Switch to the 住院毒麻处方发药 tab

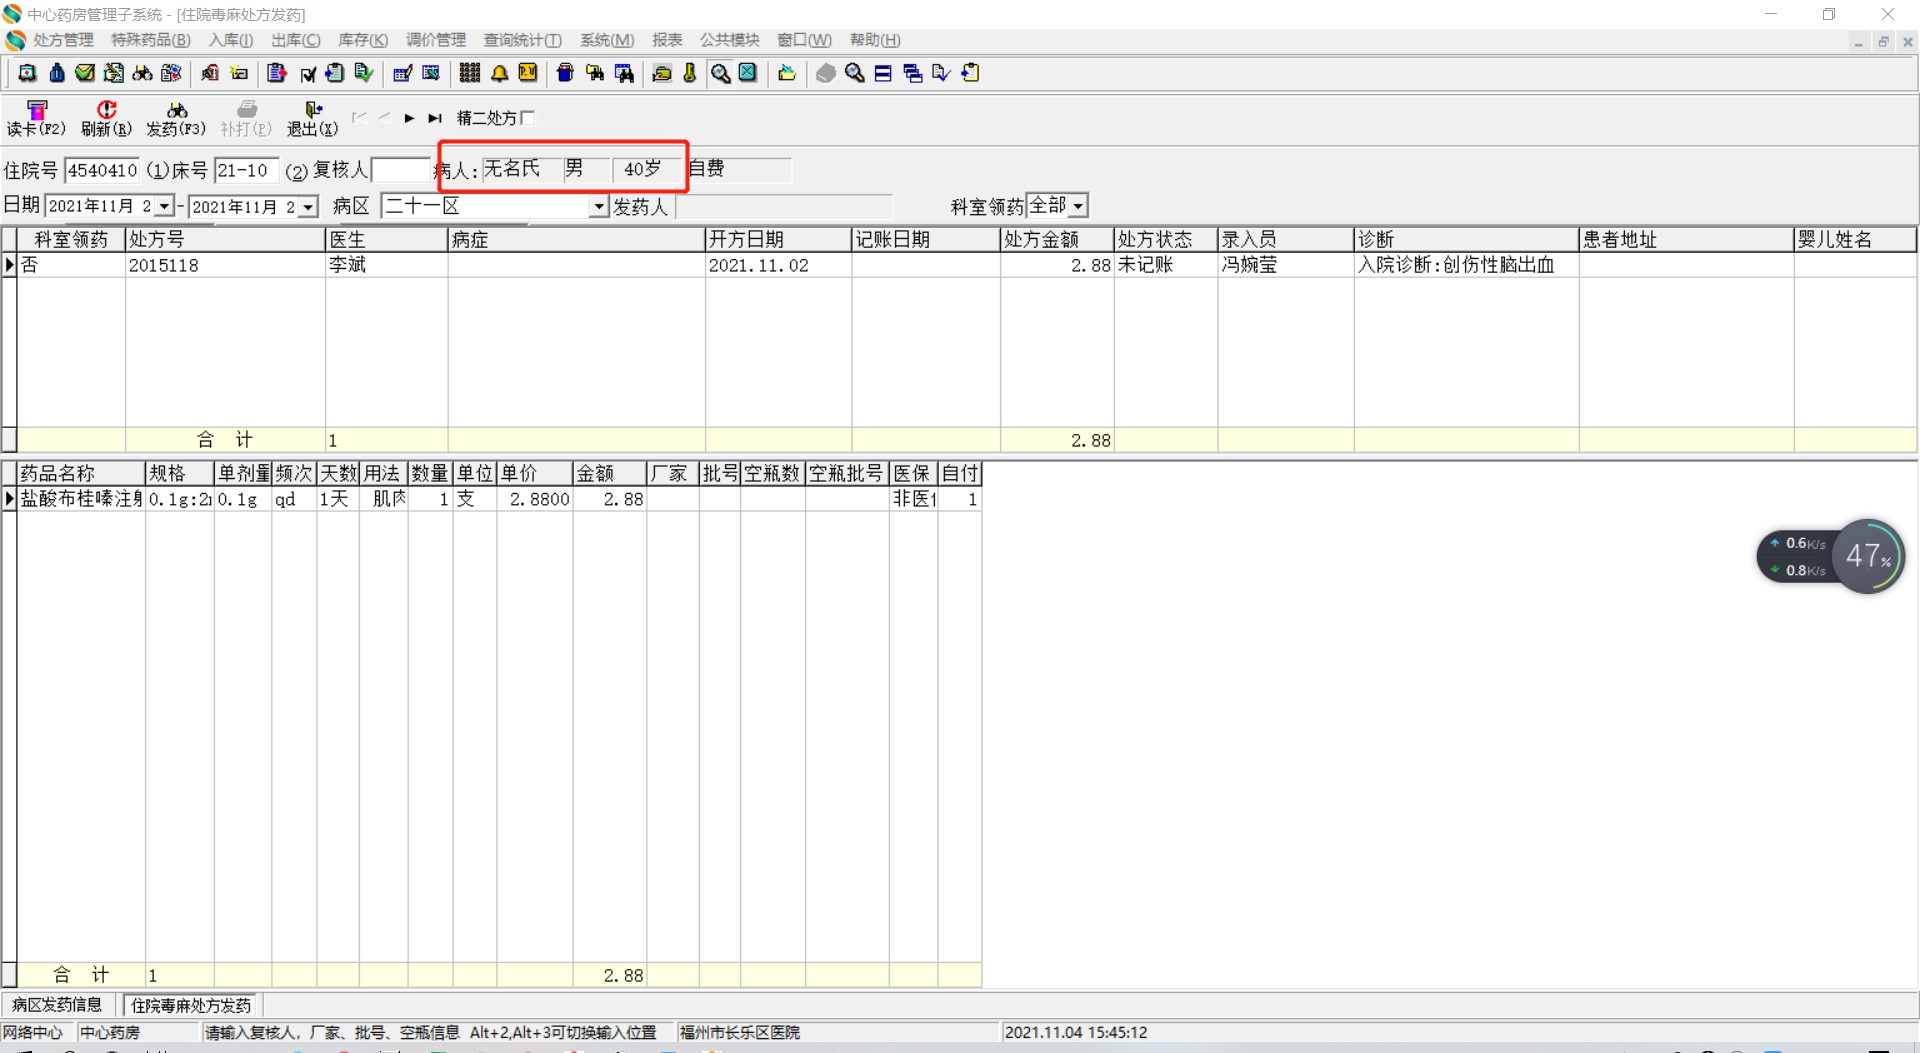pyautogui.click(x=191, y=1005)
